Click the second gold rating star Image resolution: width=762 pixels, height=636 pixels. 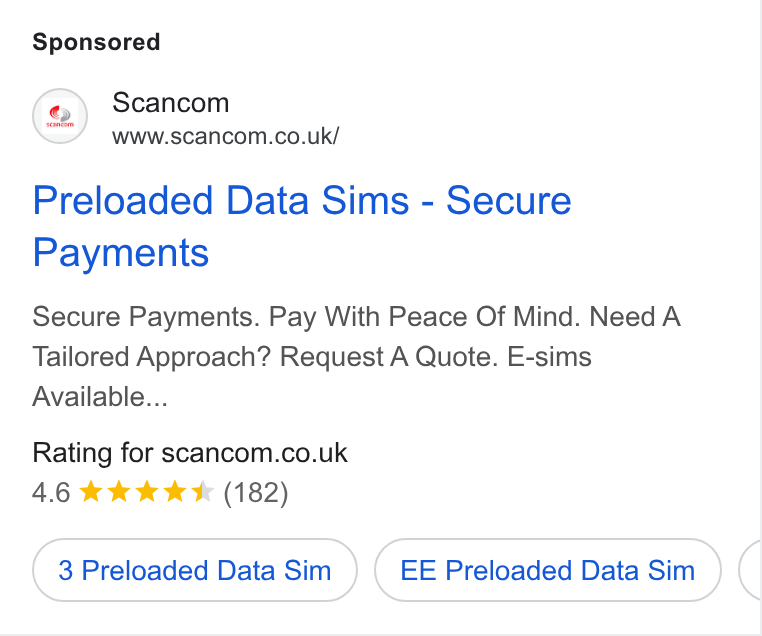coord(119,492)
